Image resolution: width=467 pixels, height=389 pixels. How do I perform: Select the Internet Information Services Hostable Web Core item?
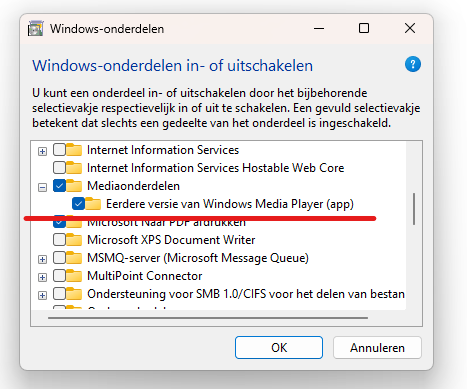tap(215, 168)
